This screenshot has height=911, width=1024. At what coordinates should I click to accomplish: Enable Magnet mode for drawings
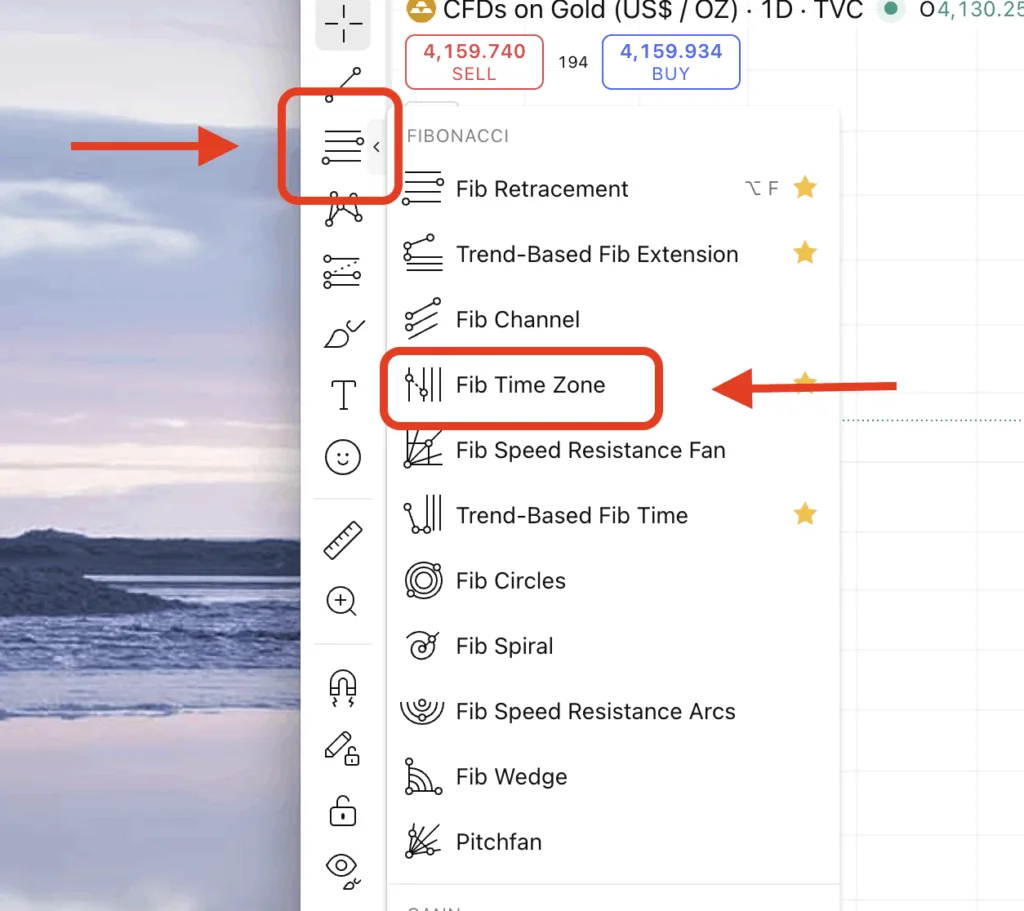click(x=343, y=687)
